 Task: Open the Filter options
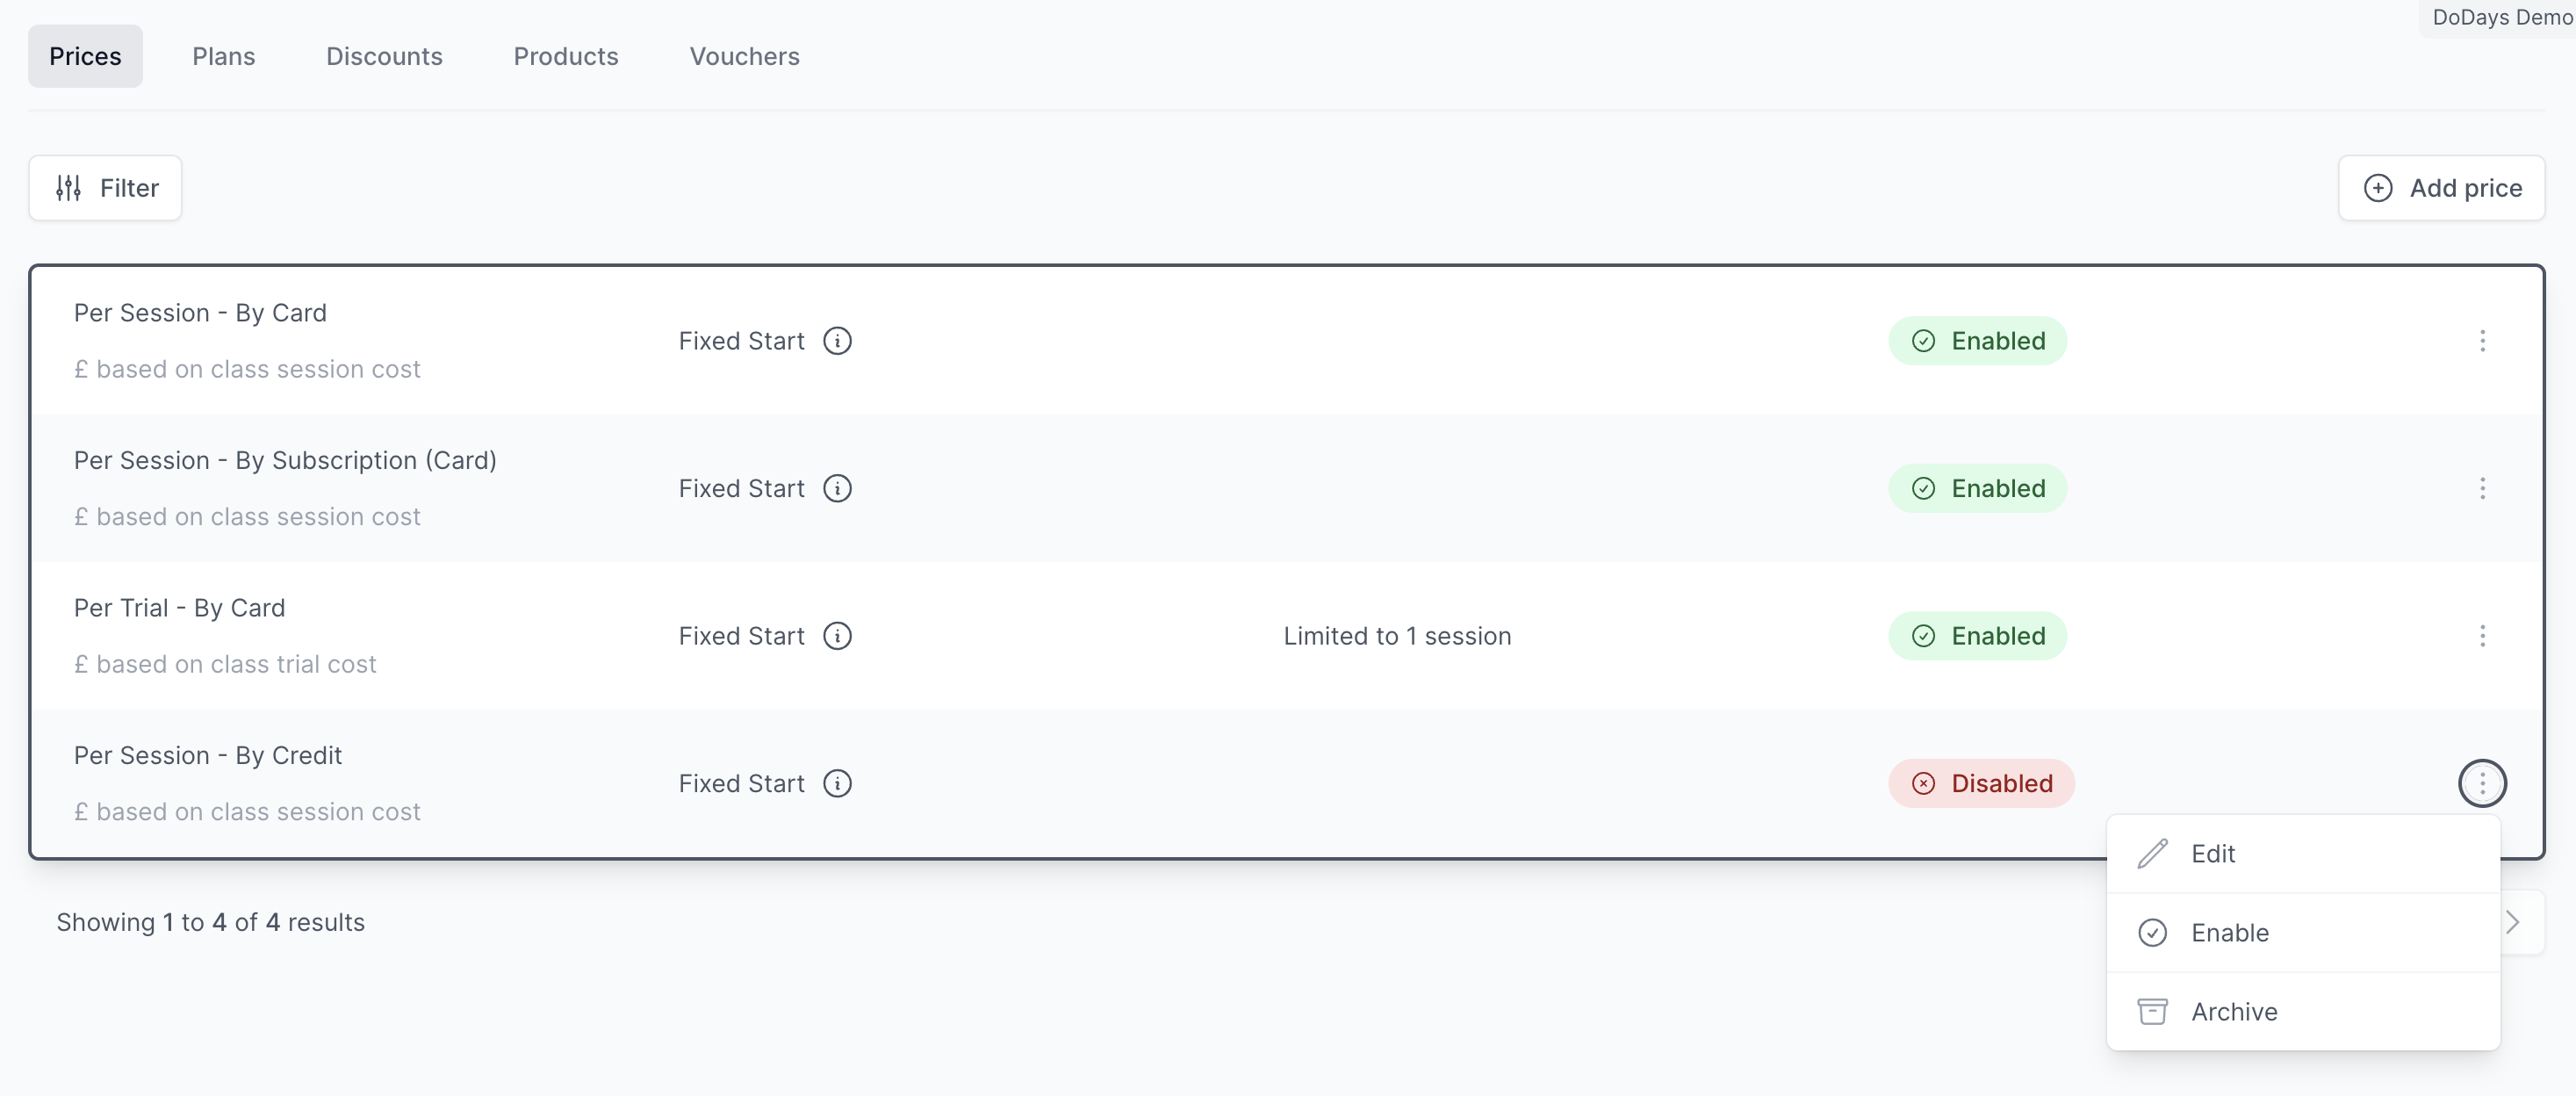pos(106,188)
